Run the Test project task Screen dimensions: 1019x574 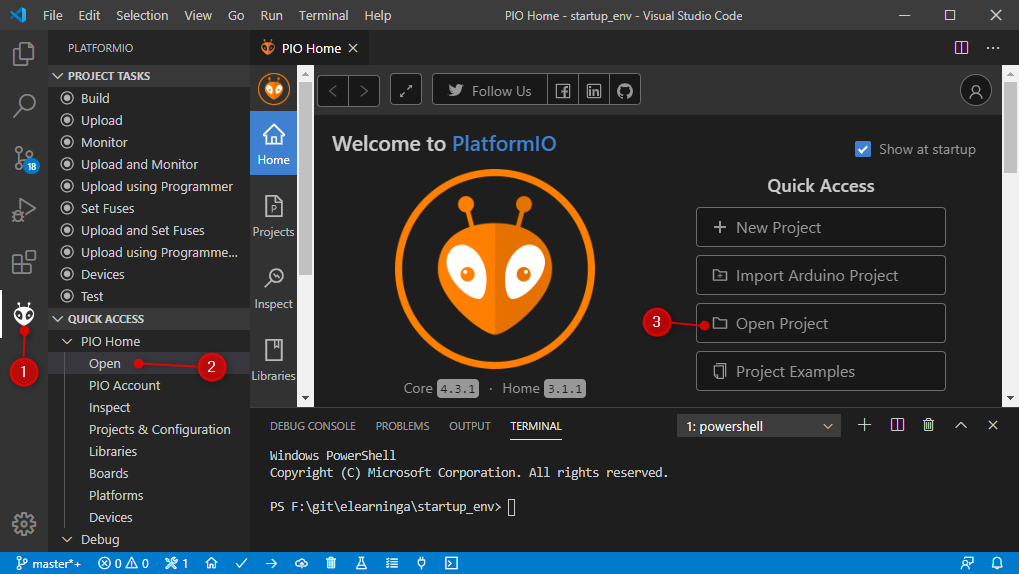tap(91, 296)
